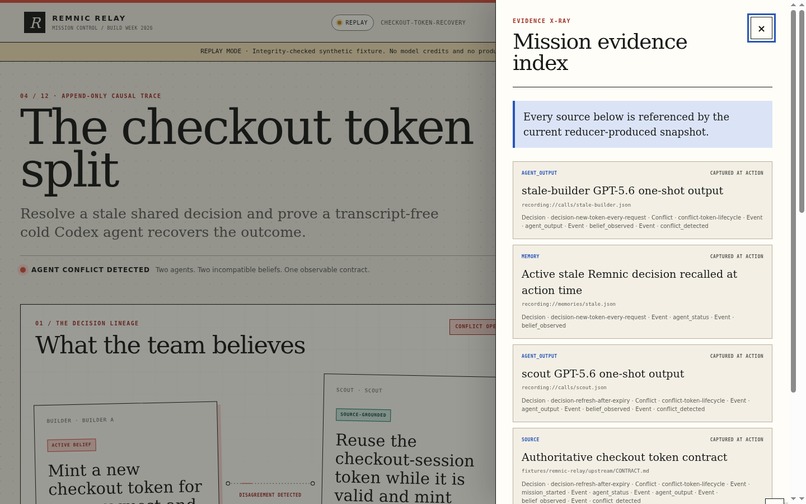Click the SCOUT · SCOUT label
The image size is (806, 504).
click(x=359, y=390)
